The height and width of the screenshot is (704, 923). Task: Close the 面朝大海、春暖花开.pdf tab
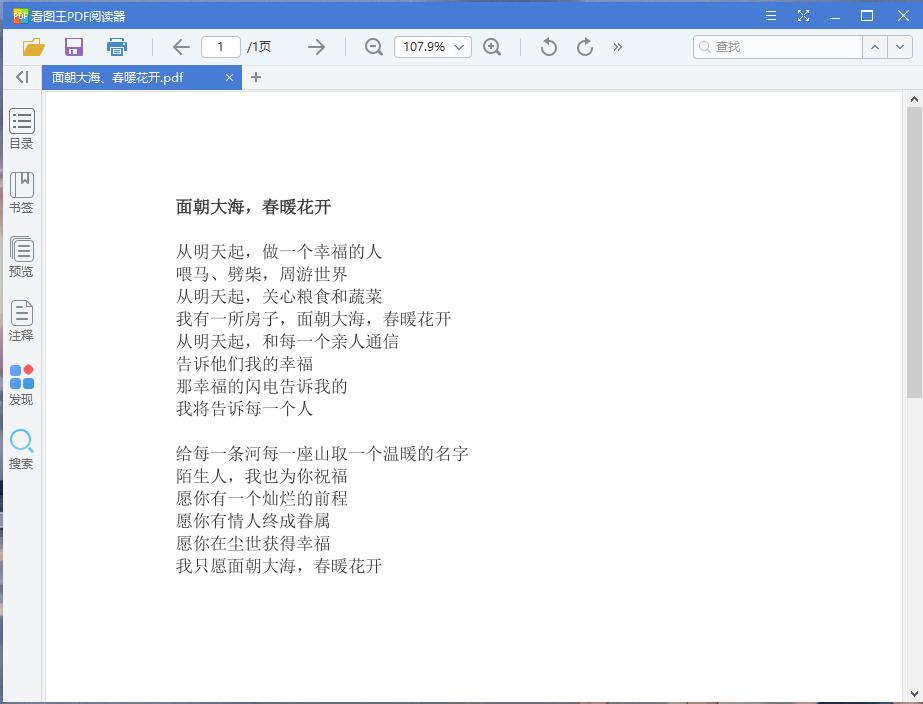tap(230, 78)
